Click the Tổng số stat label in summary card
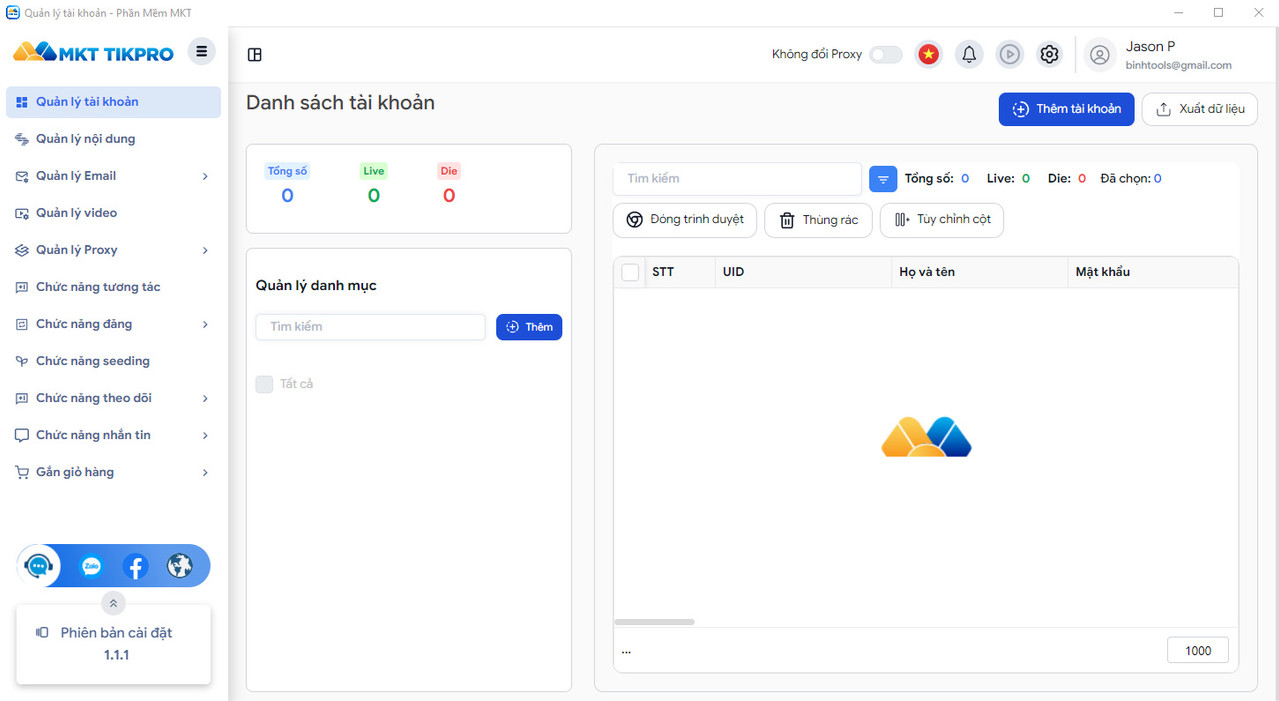This screenshot has height=701, width=1279. [287, 171]
